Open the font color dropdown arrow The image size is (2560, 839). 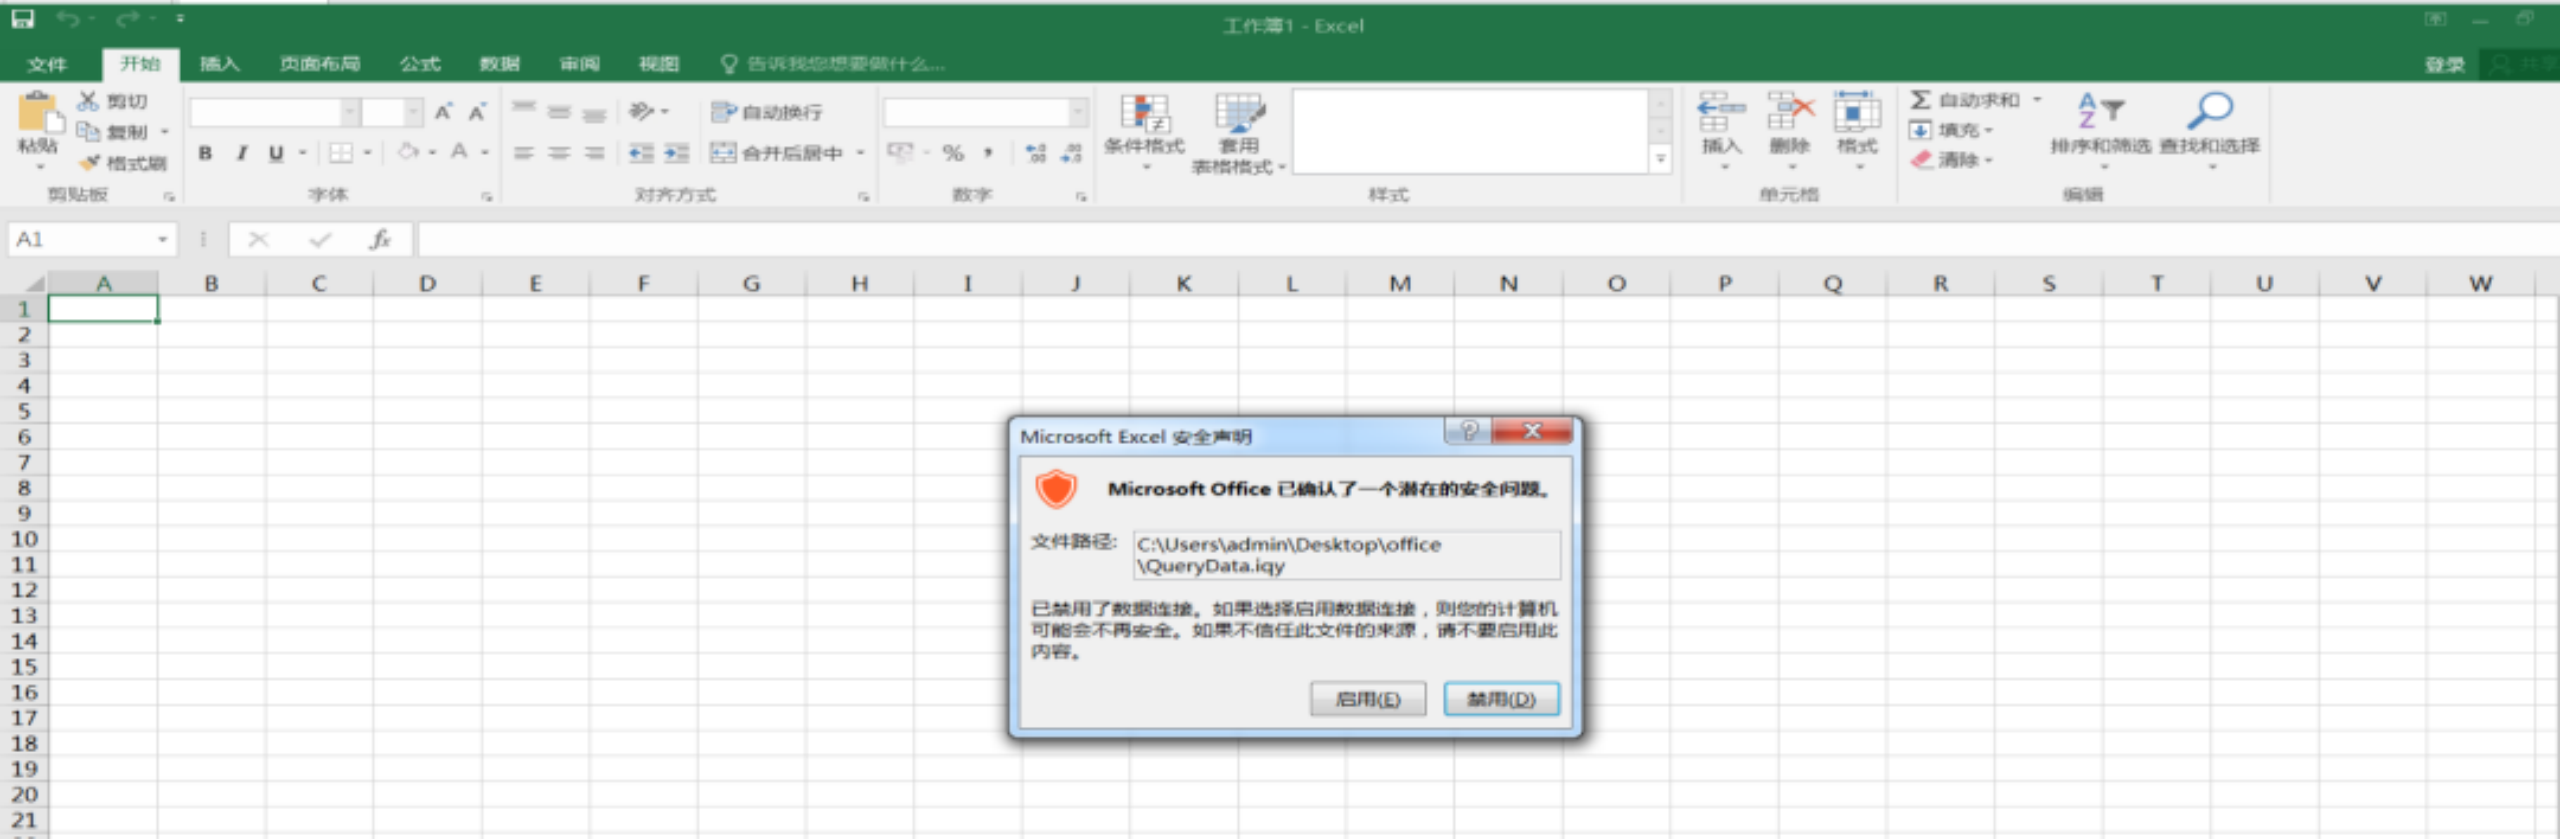[x=485, y=153]
